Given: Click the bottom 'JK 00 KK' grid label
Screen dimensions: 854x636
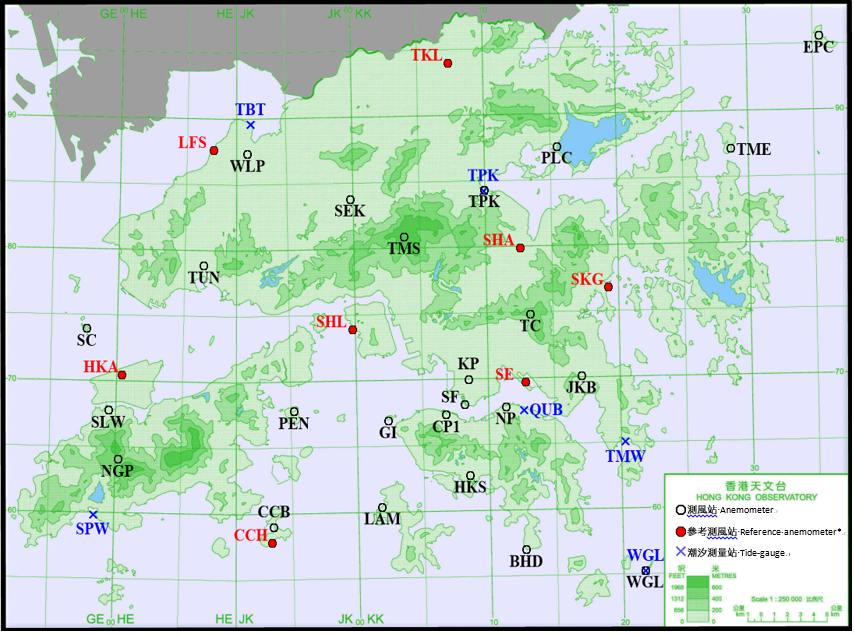Looking at the screenshot, I should [361, 619].
